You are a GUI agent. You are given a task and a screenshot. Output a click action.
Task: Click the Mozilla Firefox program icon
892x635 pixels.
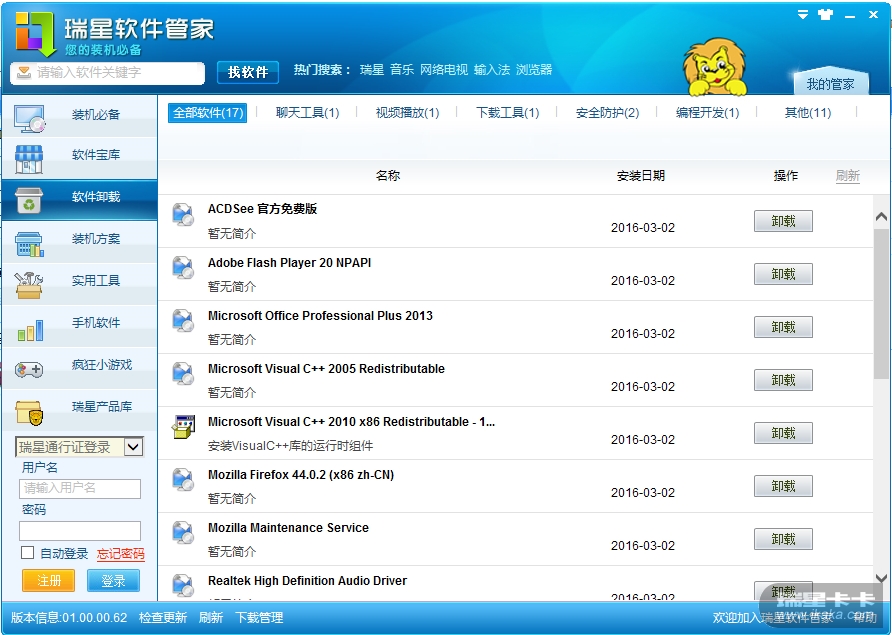pos(183,480)
